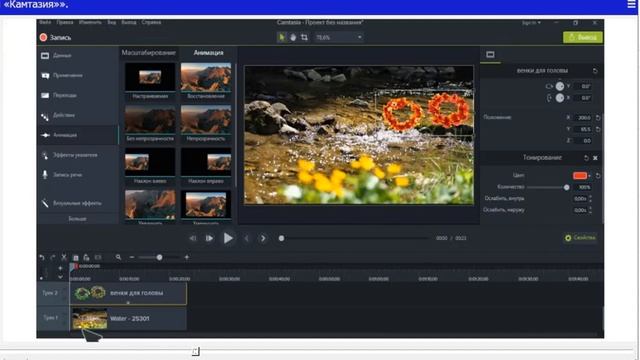Click the Ослабить внутрь ease-in stepper
This screenshot has width=640, height=360.
590,198
